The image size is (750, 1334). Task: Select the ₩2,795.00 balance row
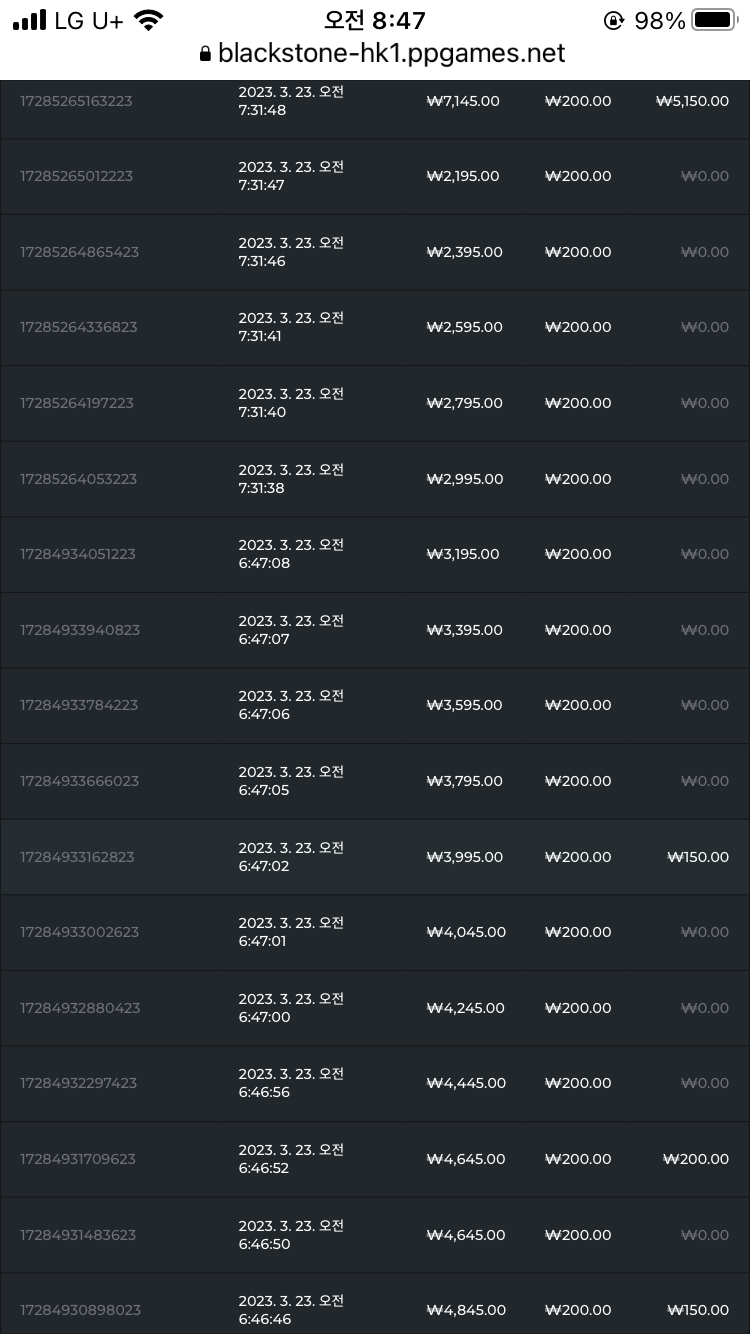pyautogui.click(x=375, y=403)
